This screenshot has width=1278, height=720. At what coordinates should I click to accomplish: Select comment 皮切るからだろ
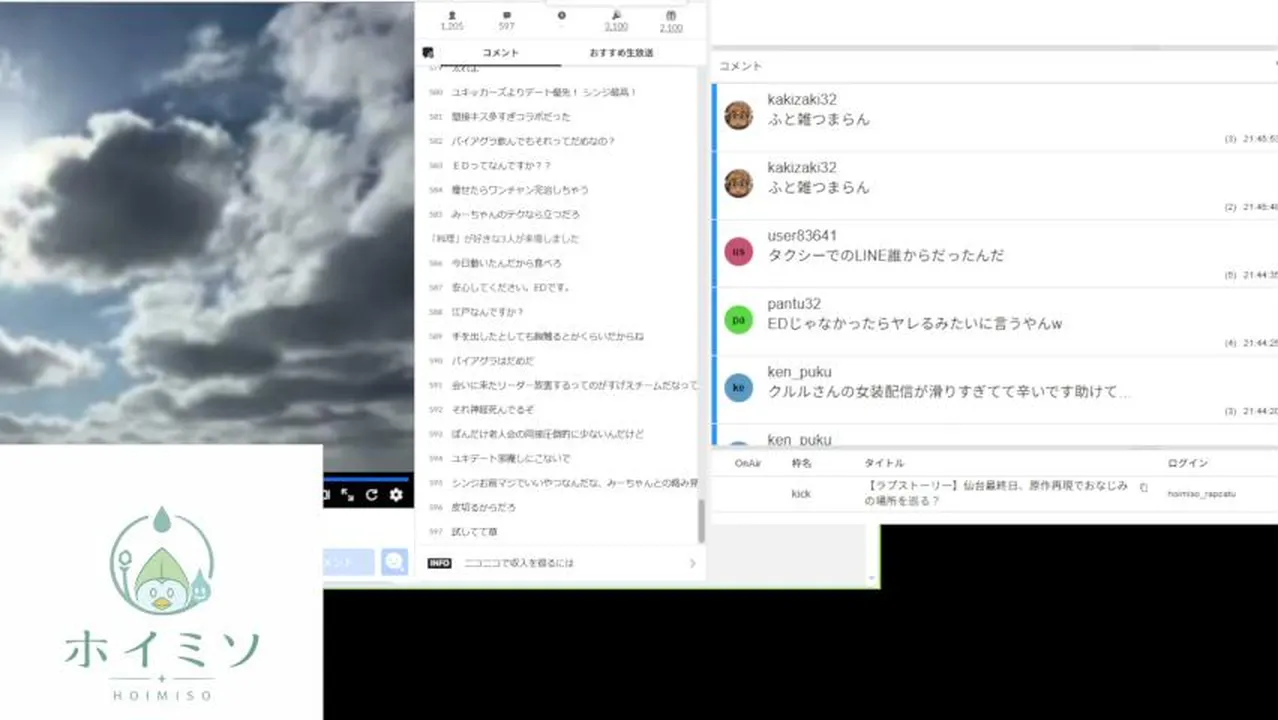[484, 507]
